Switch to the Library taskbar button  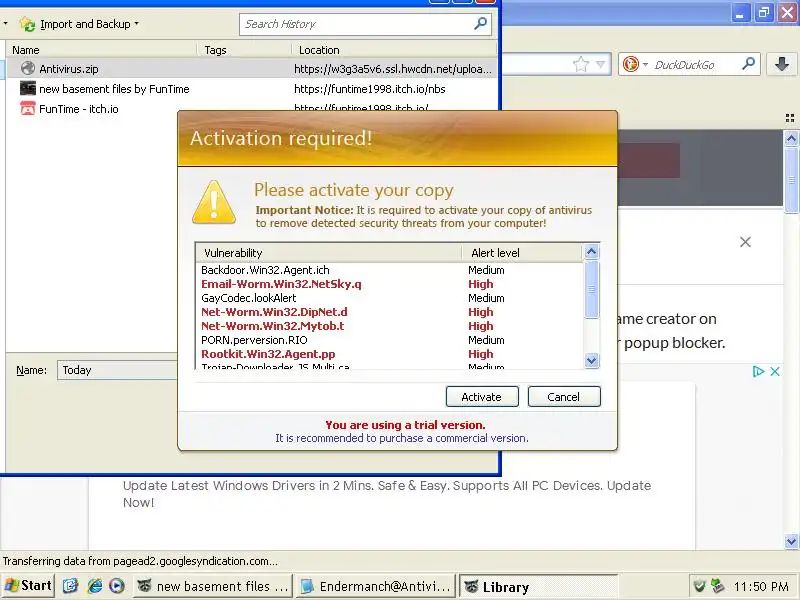point(538,586)
